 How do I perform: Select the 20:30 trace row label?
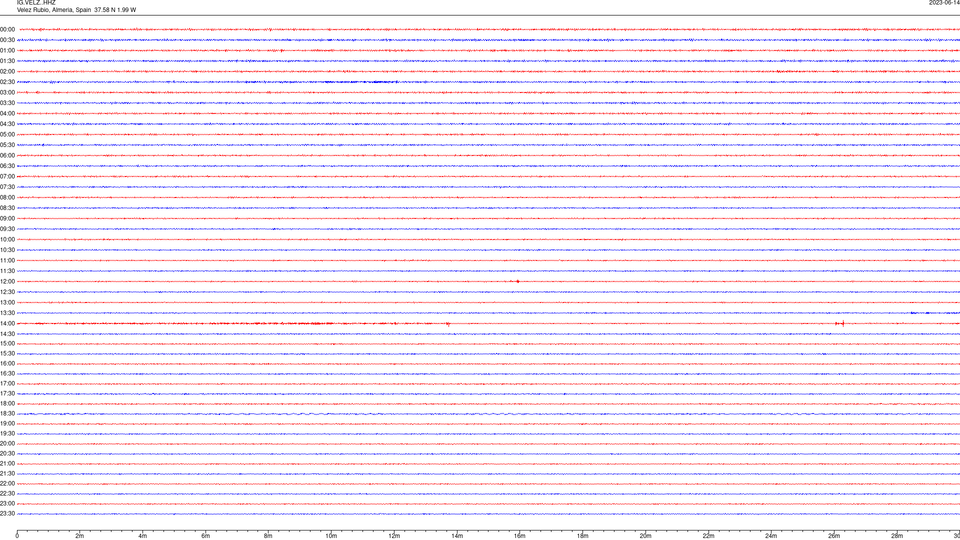[7, 454]
